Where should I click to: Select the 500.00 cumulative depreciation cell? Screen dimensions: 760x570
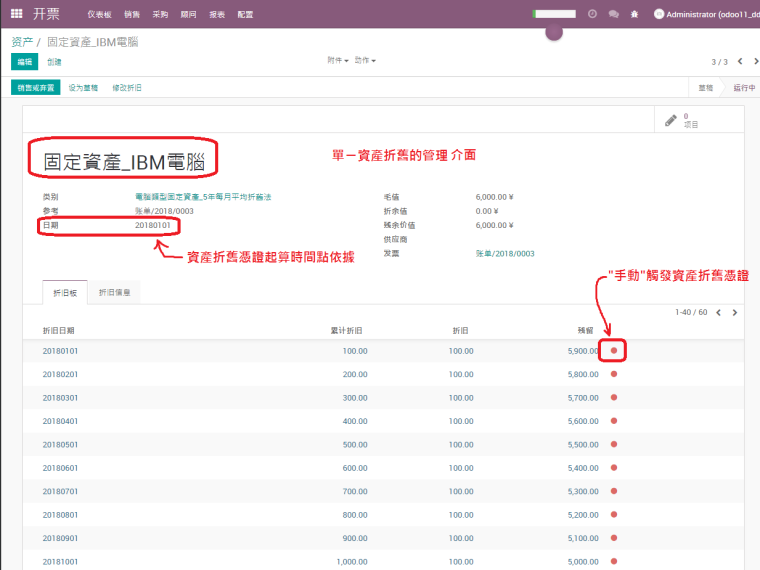(355, 444)
